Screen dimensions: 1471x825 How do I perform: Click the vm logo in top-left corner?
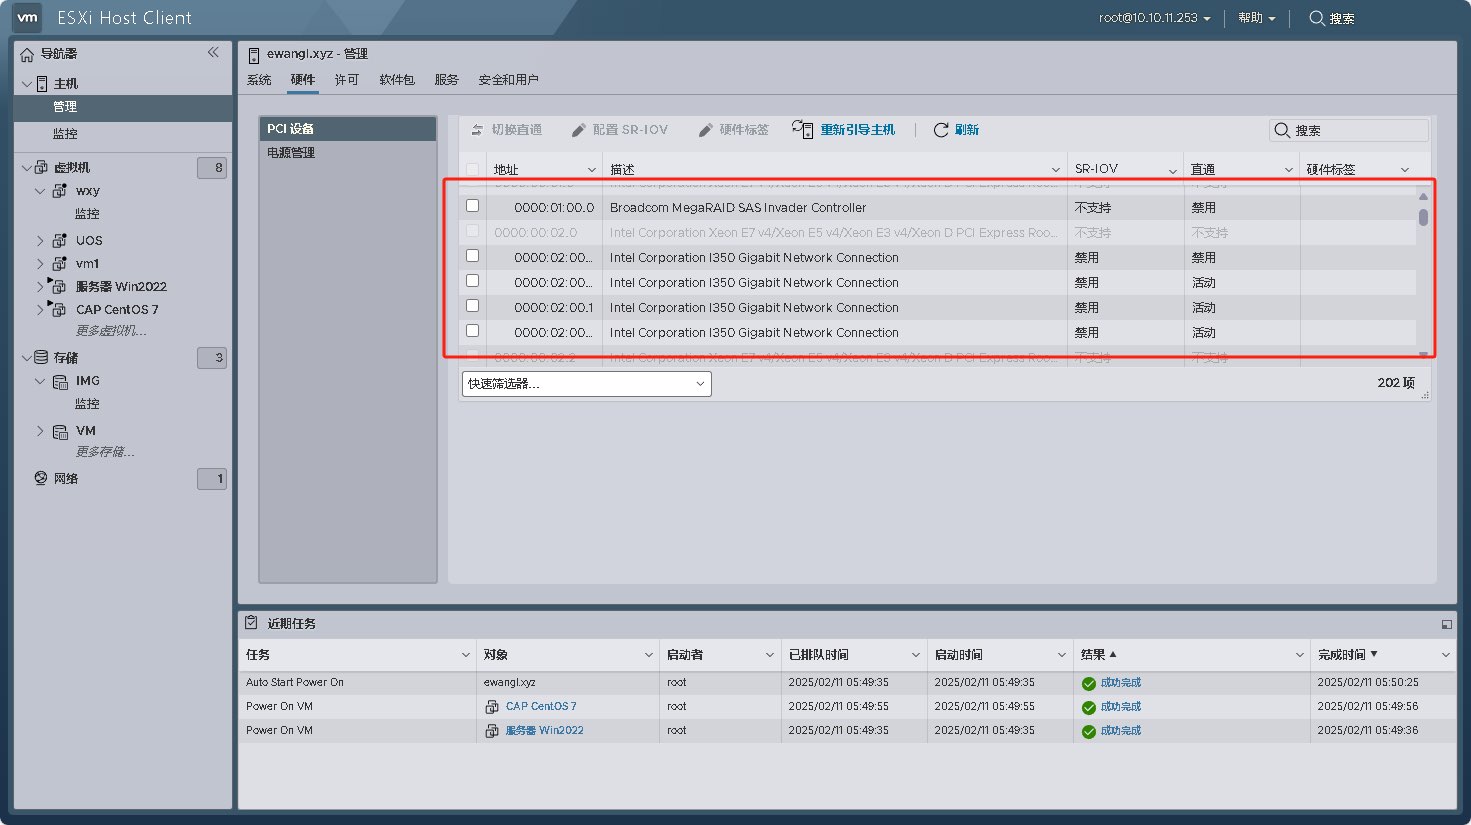[27, 17]
